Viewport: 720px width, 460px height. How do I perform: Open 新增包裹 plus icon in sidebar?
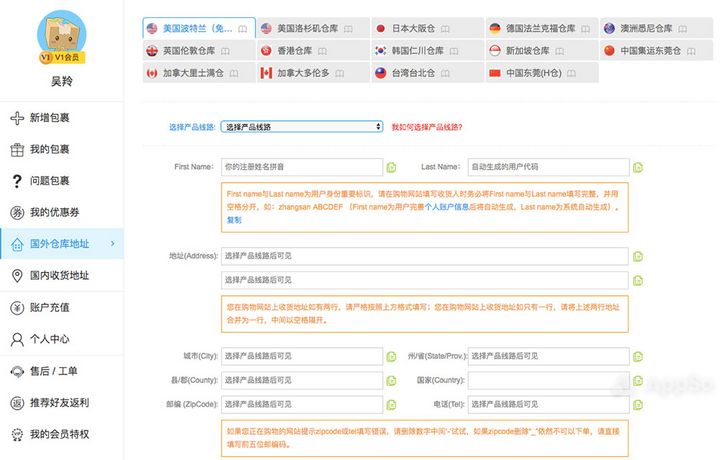coord(17,118)
